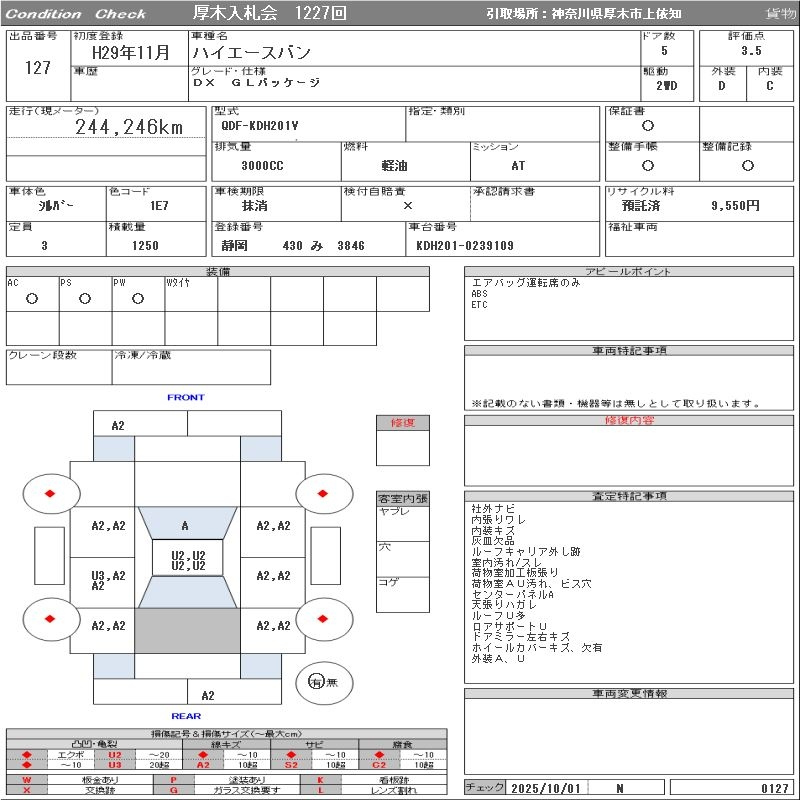
Task: Select the rear-right wheel diamond marker
Action: point(324,618)
